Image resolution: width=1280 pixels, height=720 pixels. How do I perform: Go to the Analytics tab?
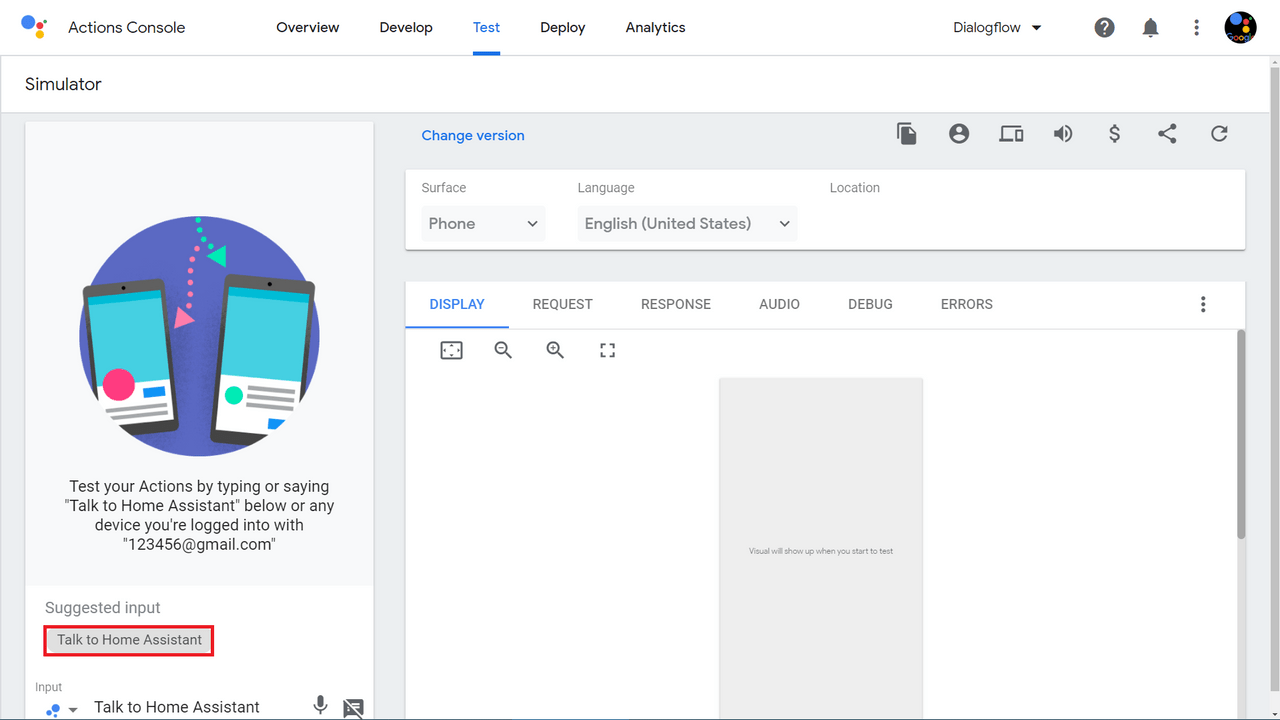click(656, 28)
